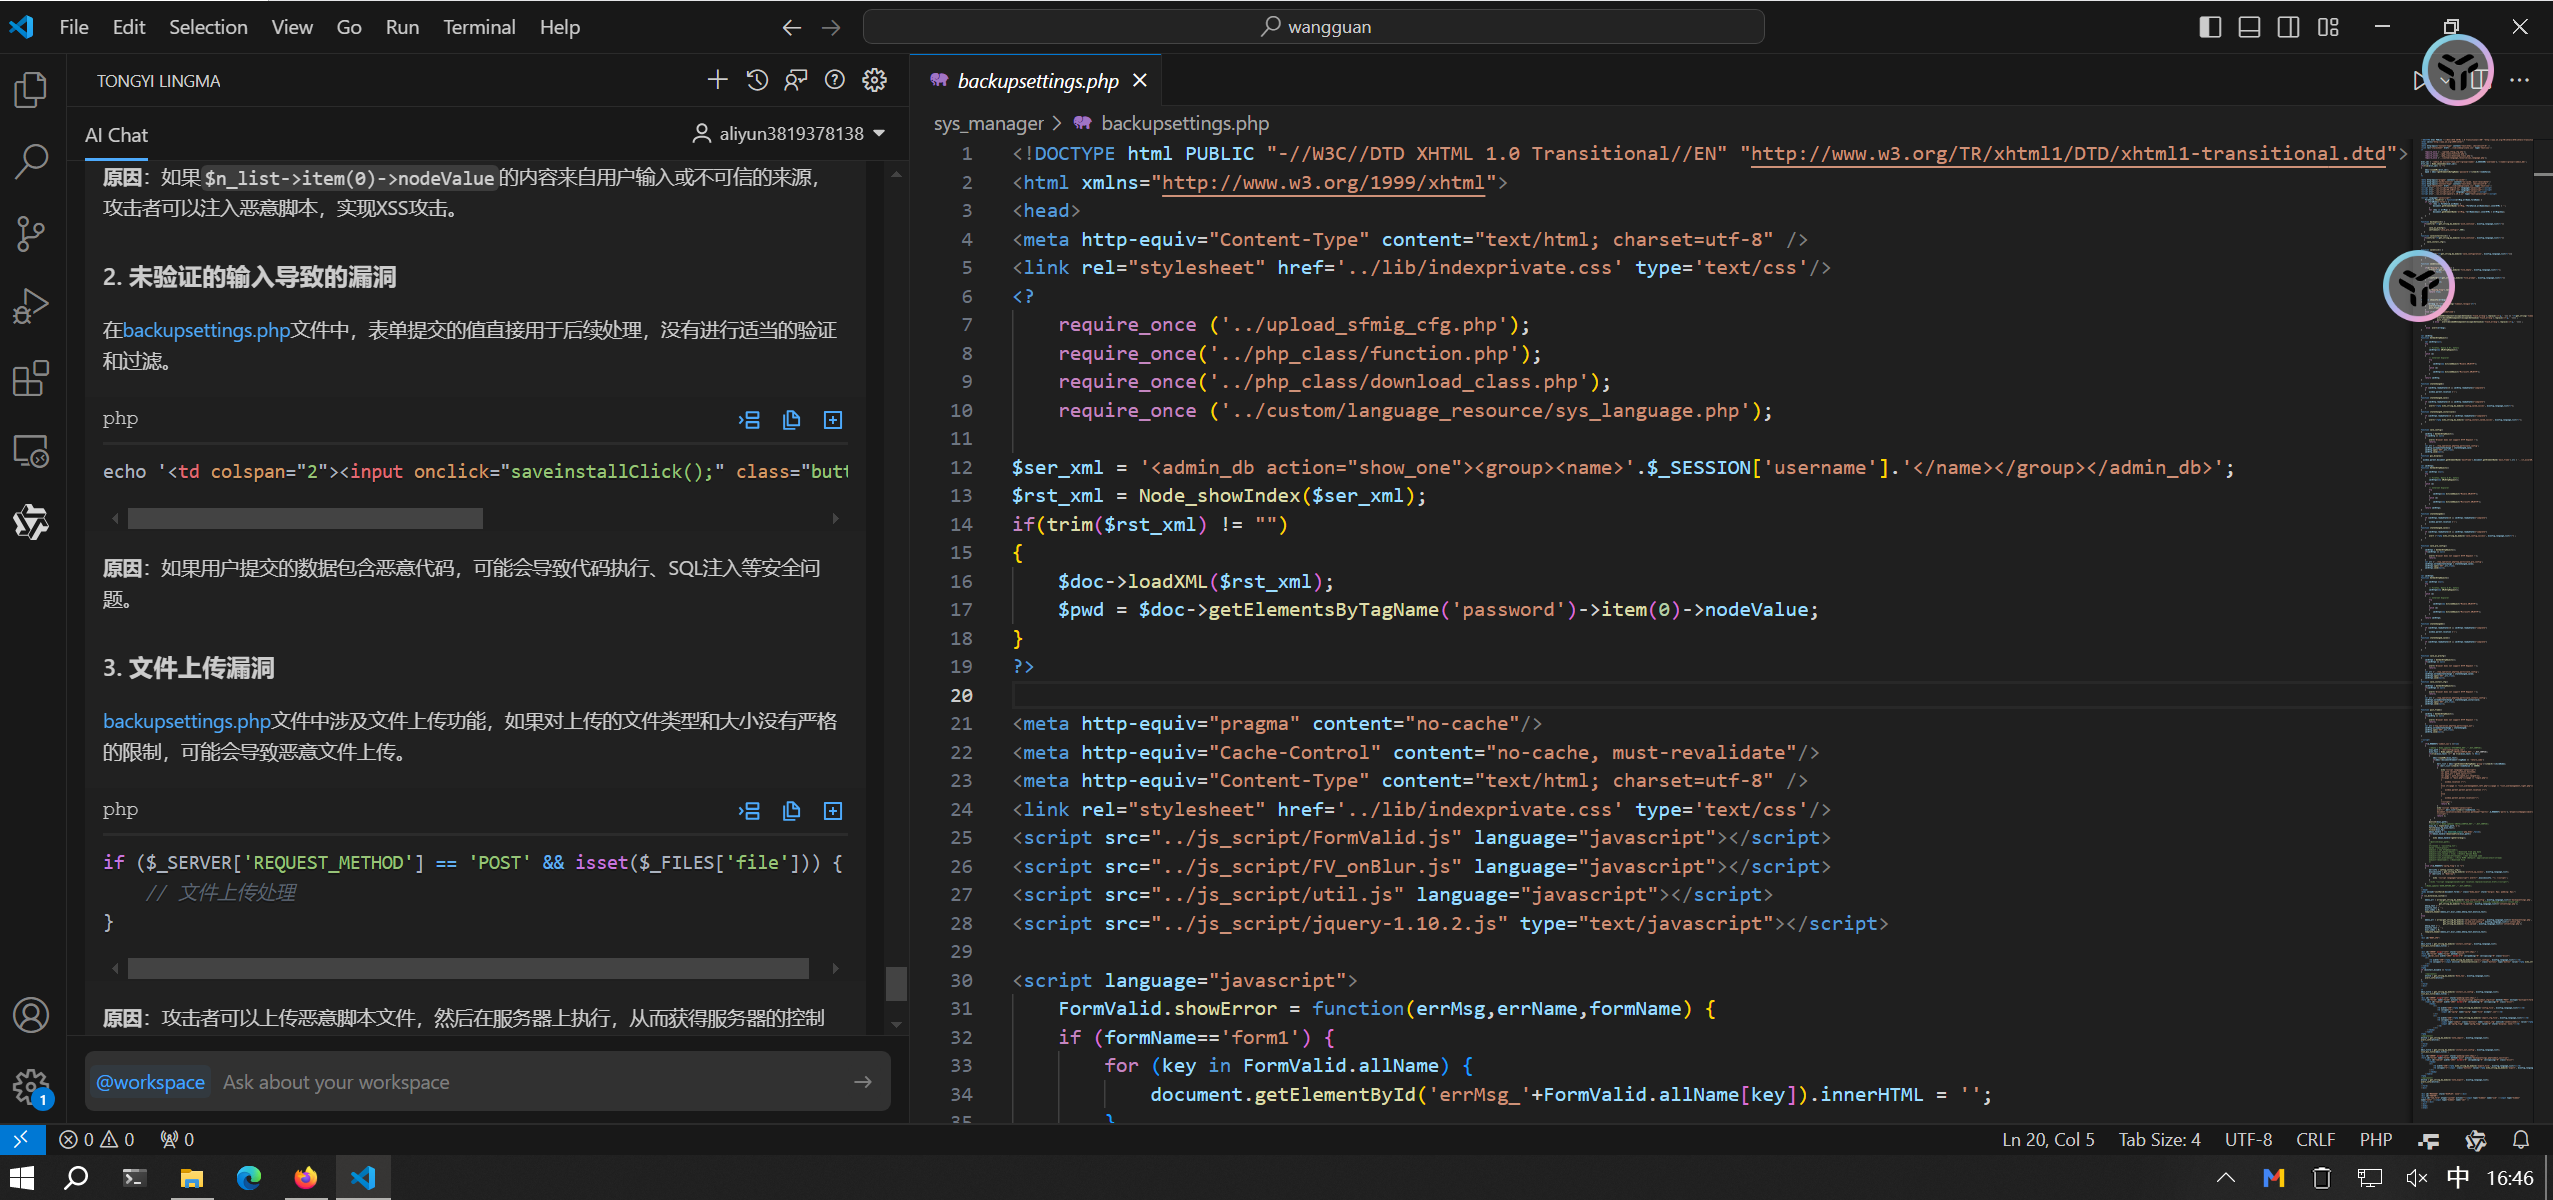Screen dimensions: 2553x1200
Task: Open the Explorer view in activity bar
Action: coord(31,90)
